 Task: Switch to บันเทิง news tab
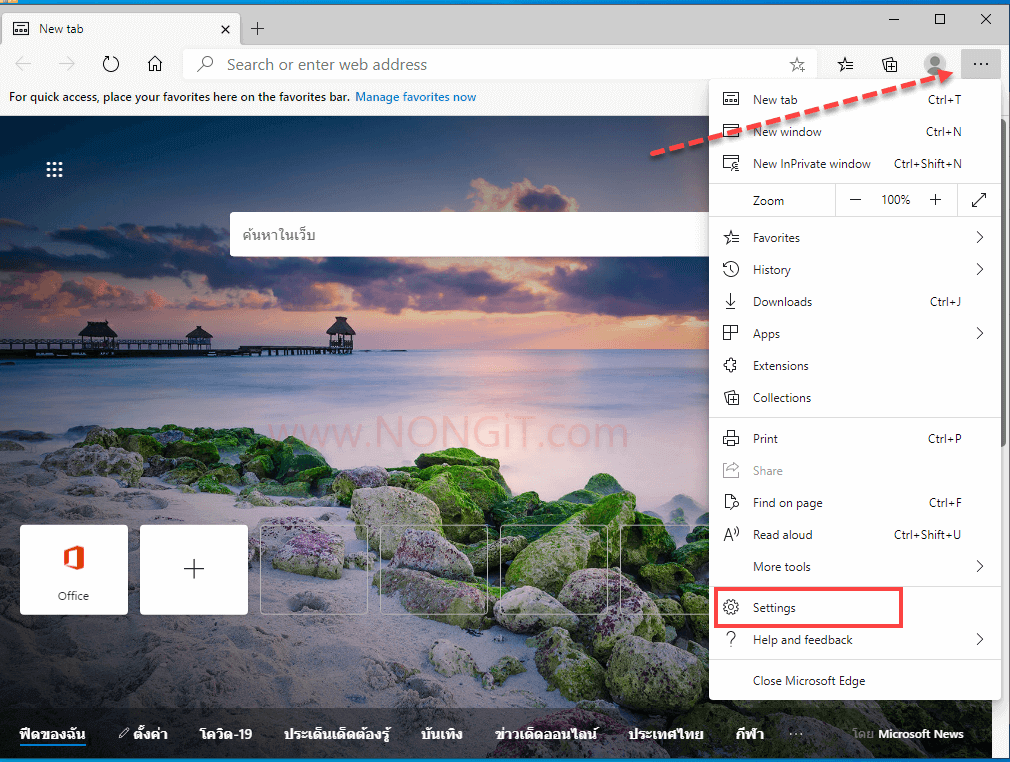pyautogui.click(x=442, y=734)
